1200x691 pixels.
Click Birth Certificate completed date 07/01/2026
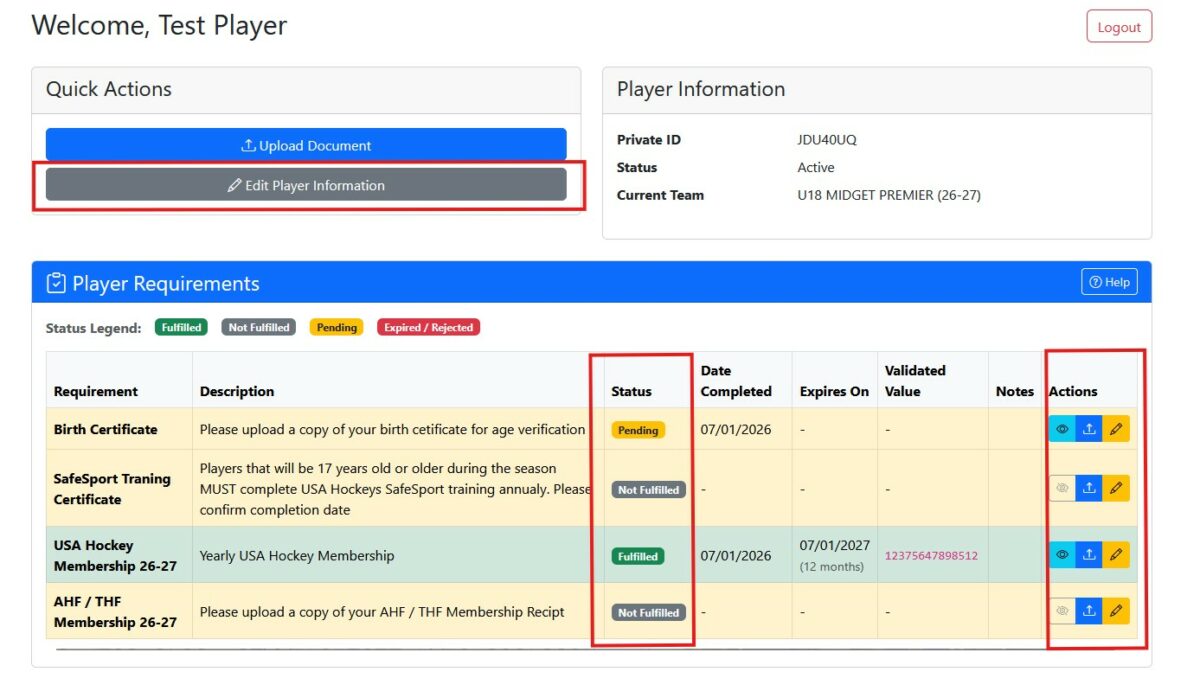tap(736, 429)
